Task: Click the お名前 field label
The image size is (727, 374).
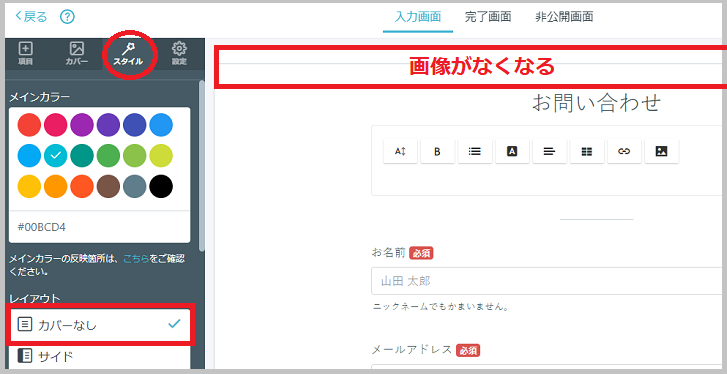Action: (x=389, y=253)
